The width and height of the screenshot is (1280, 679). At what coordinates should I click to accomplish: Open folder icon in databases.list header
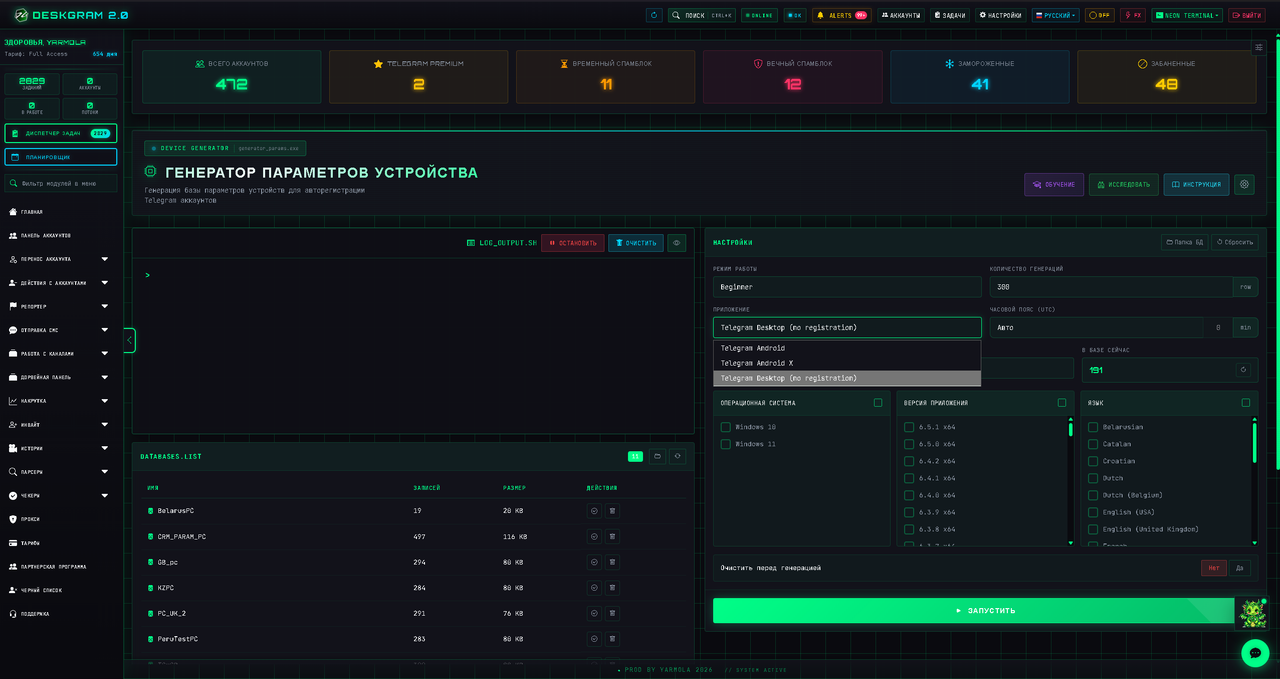click(x=657, y=456)
